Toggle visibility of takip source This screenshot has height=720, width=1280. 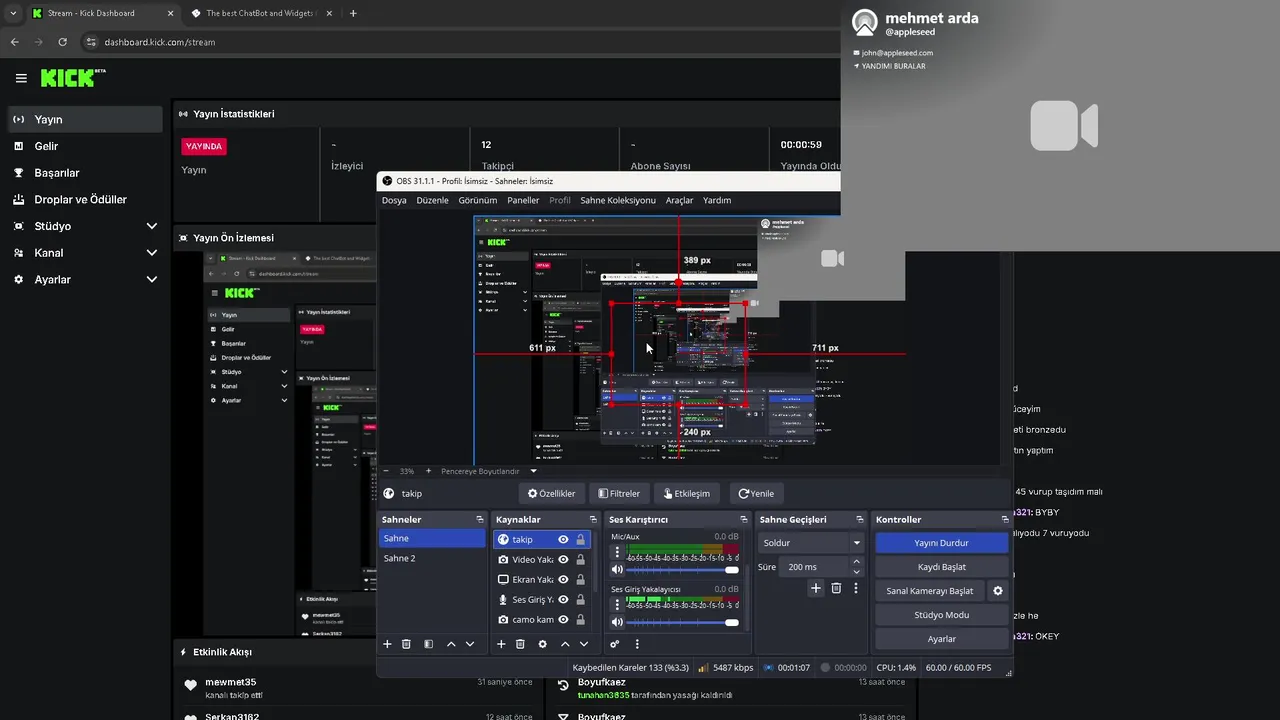pyautogui.click(x=563, y=539)
